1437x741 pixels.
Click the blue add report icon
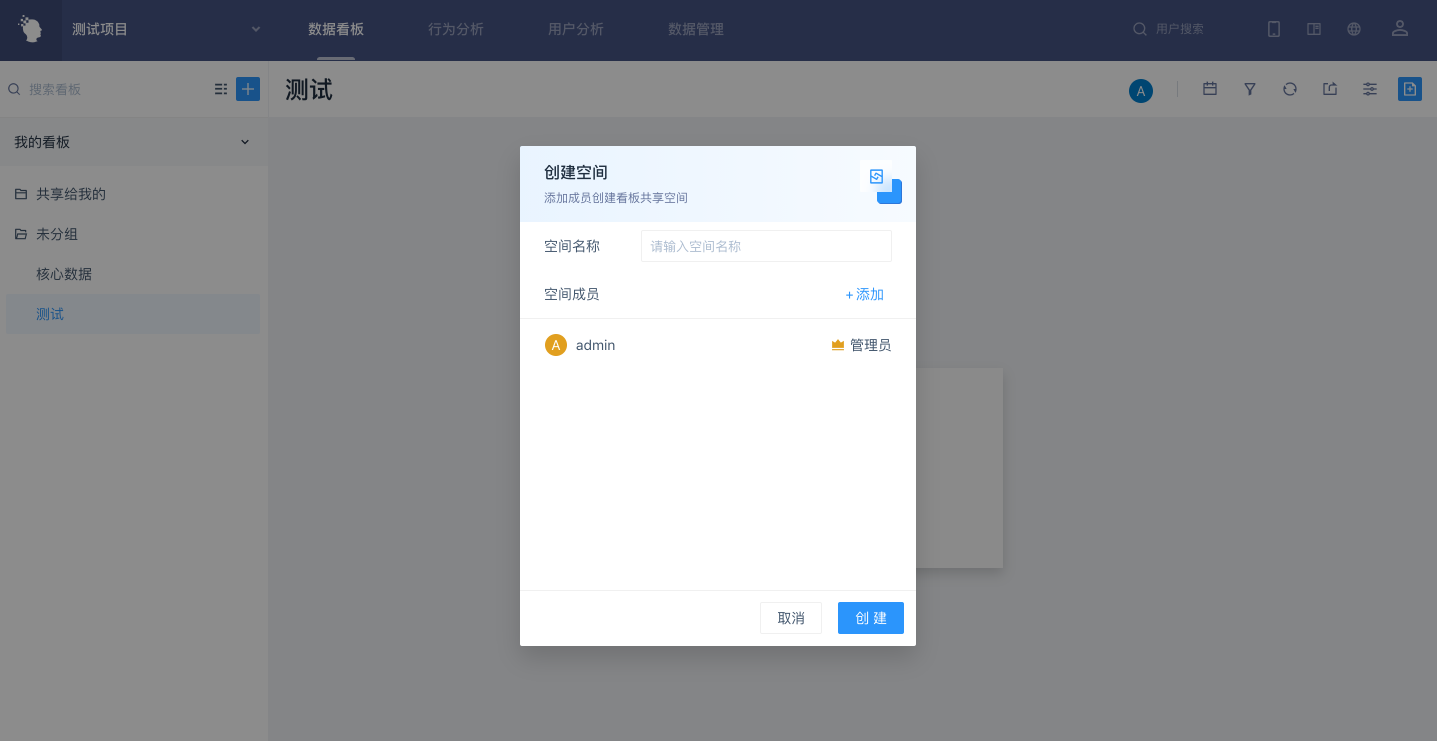click(x=1409, y=89)
